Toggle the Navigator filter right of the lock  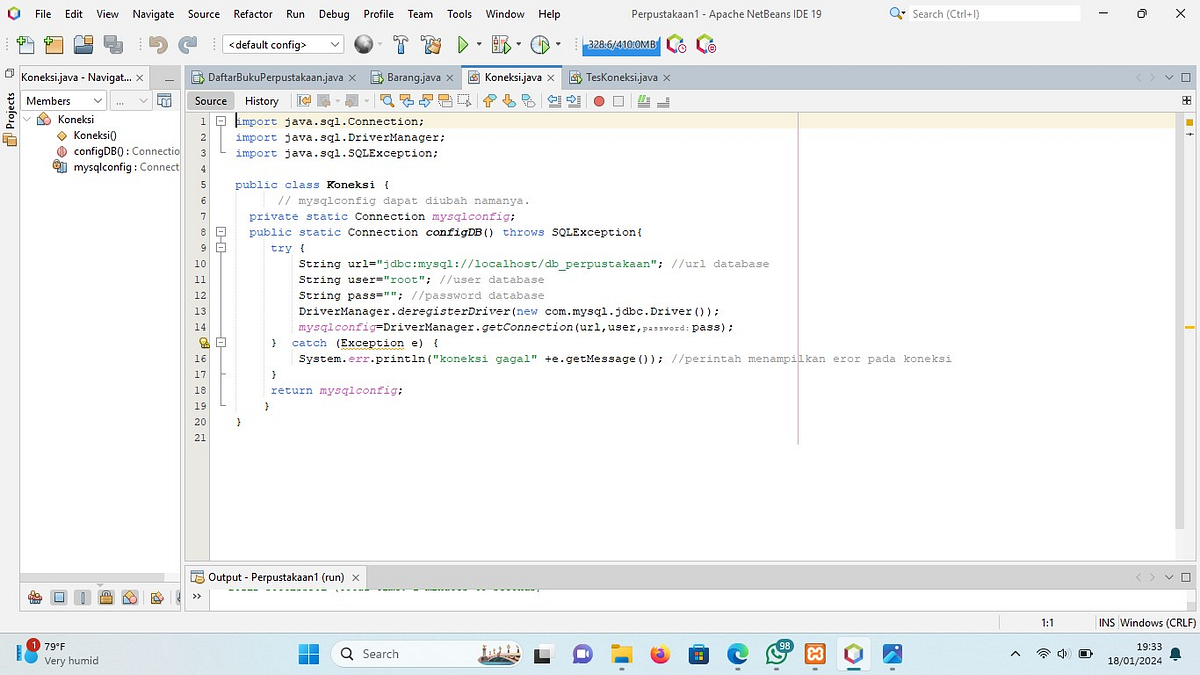(131, 597)
